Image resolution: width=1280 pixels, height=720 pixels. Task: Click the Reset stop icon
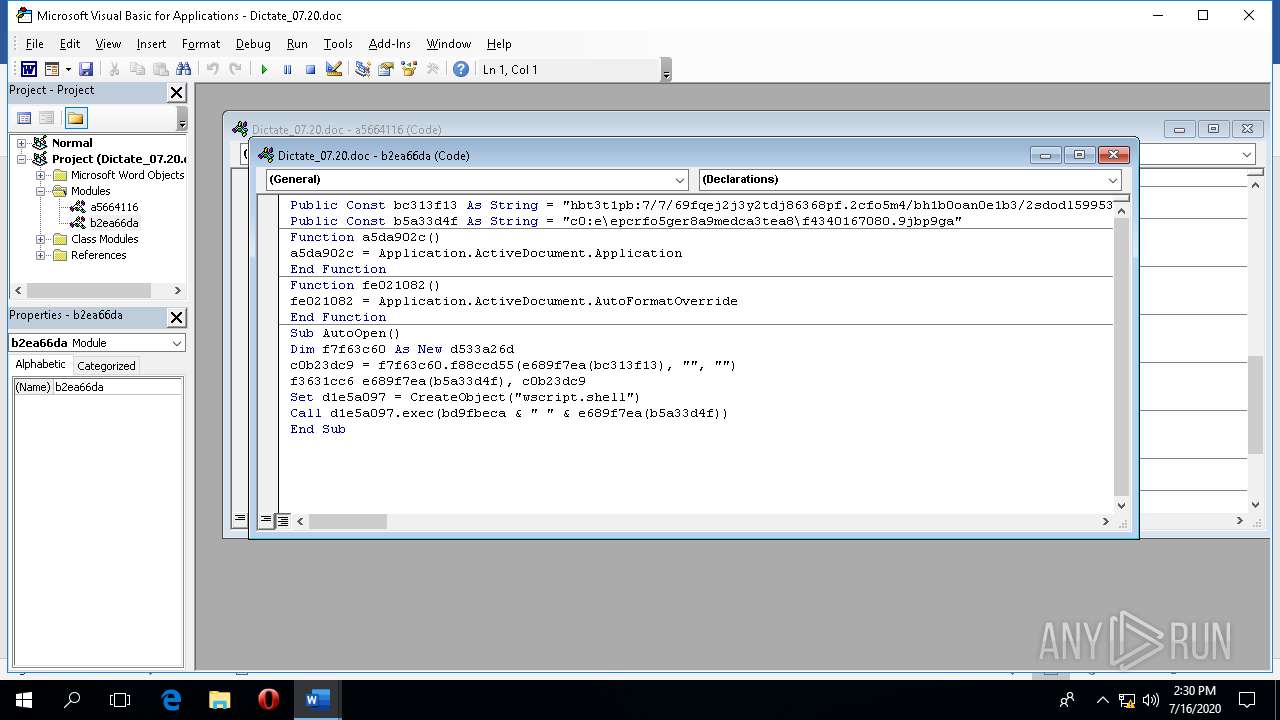coord(310,69)
